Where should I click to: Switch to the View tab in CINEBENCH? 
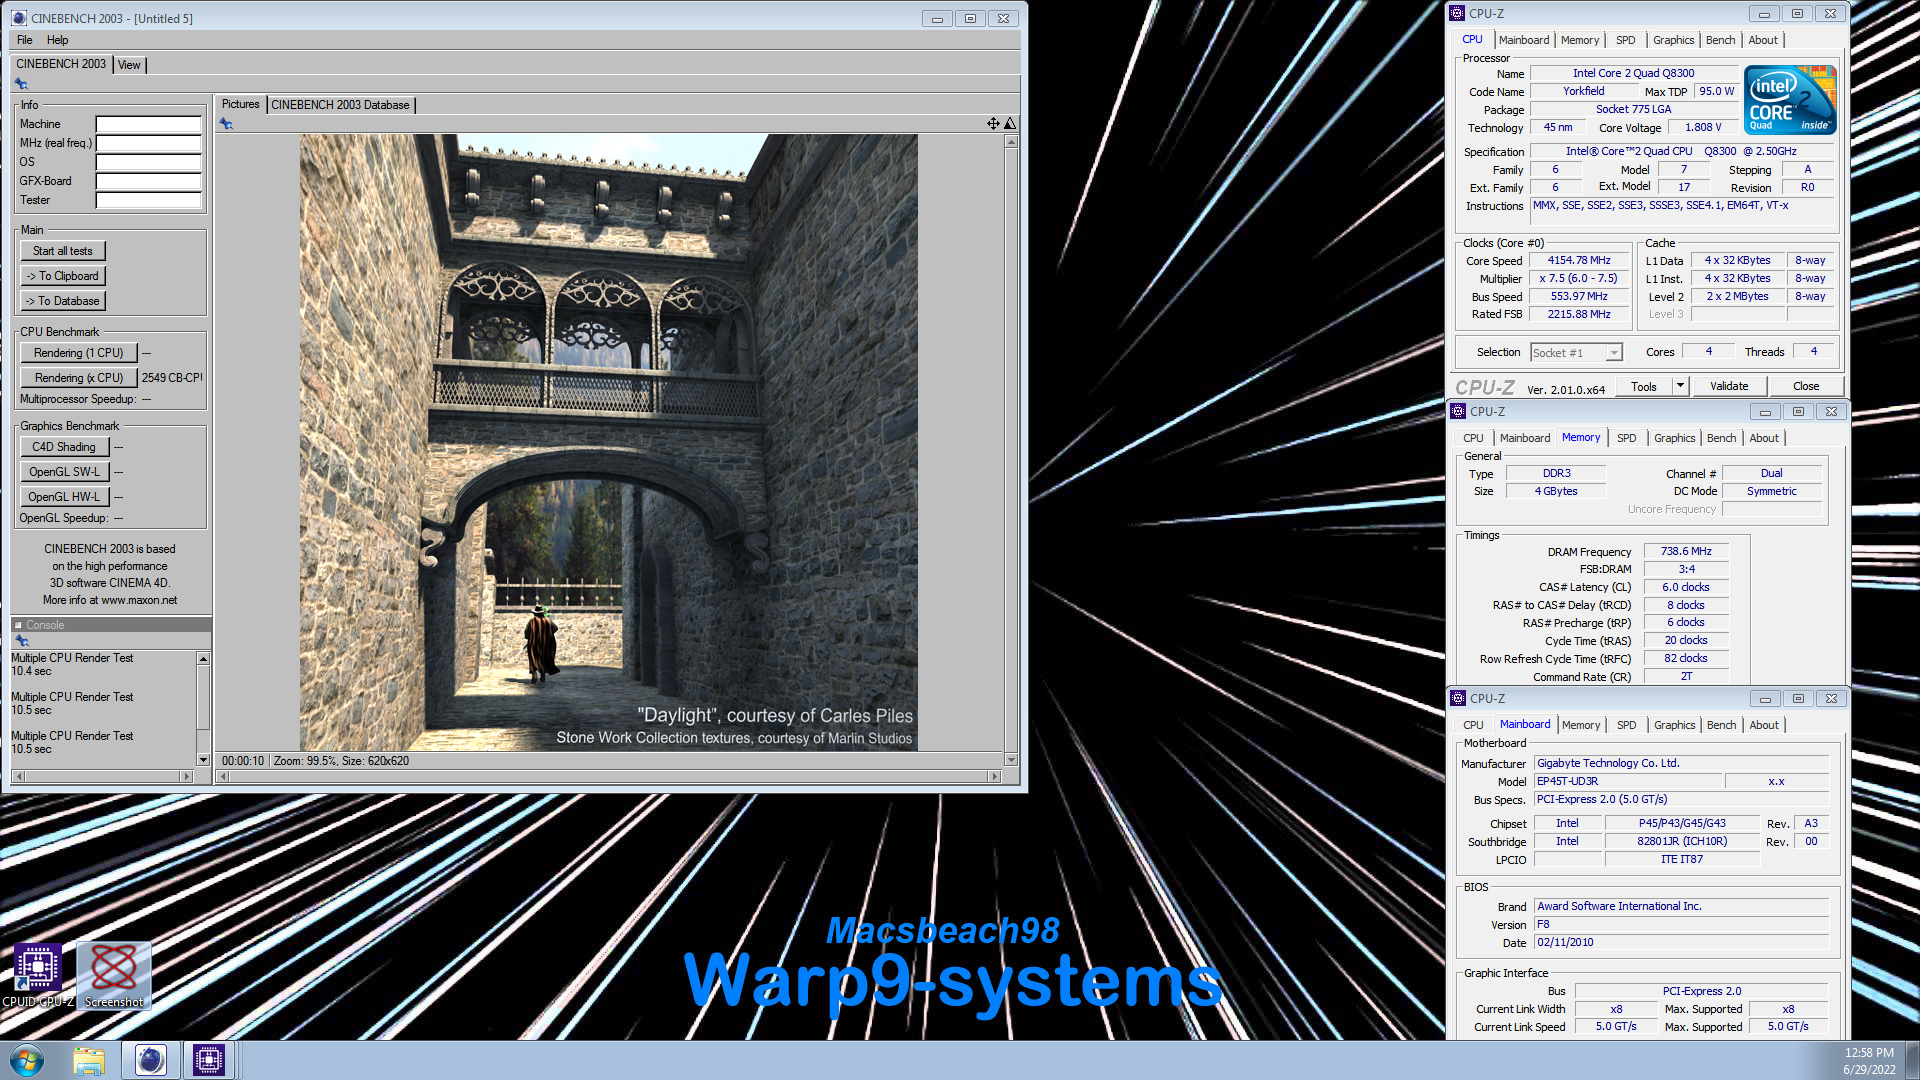pyautogui.click(x=129, y=65)
